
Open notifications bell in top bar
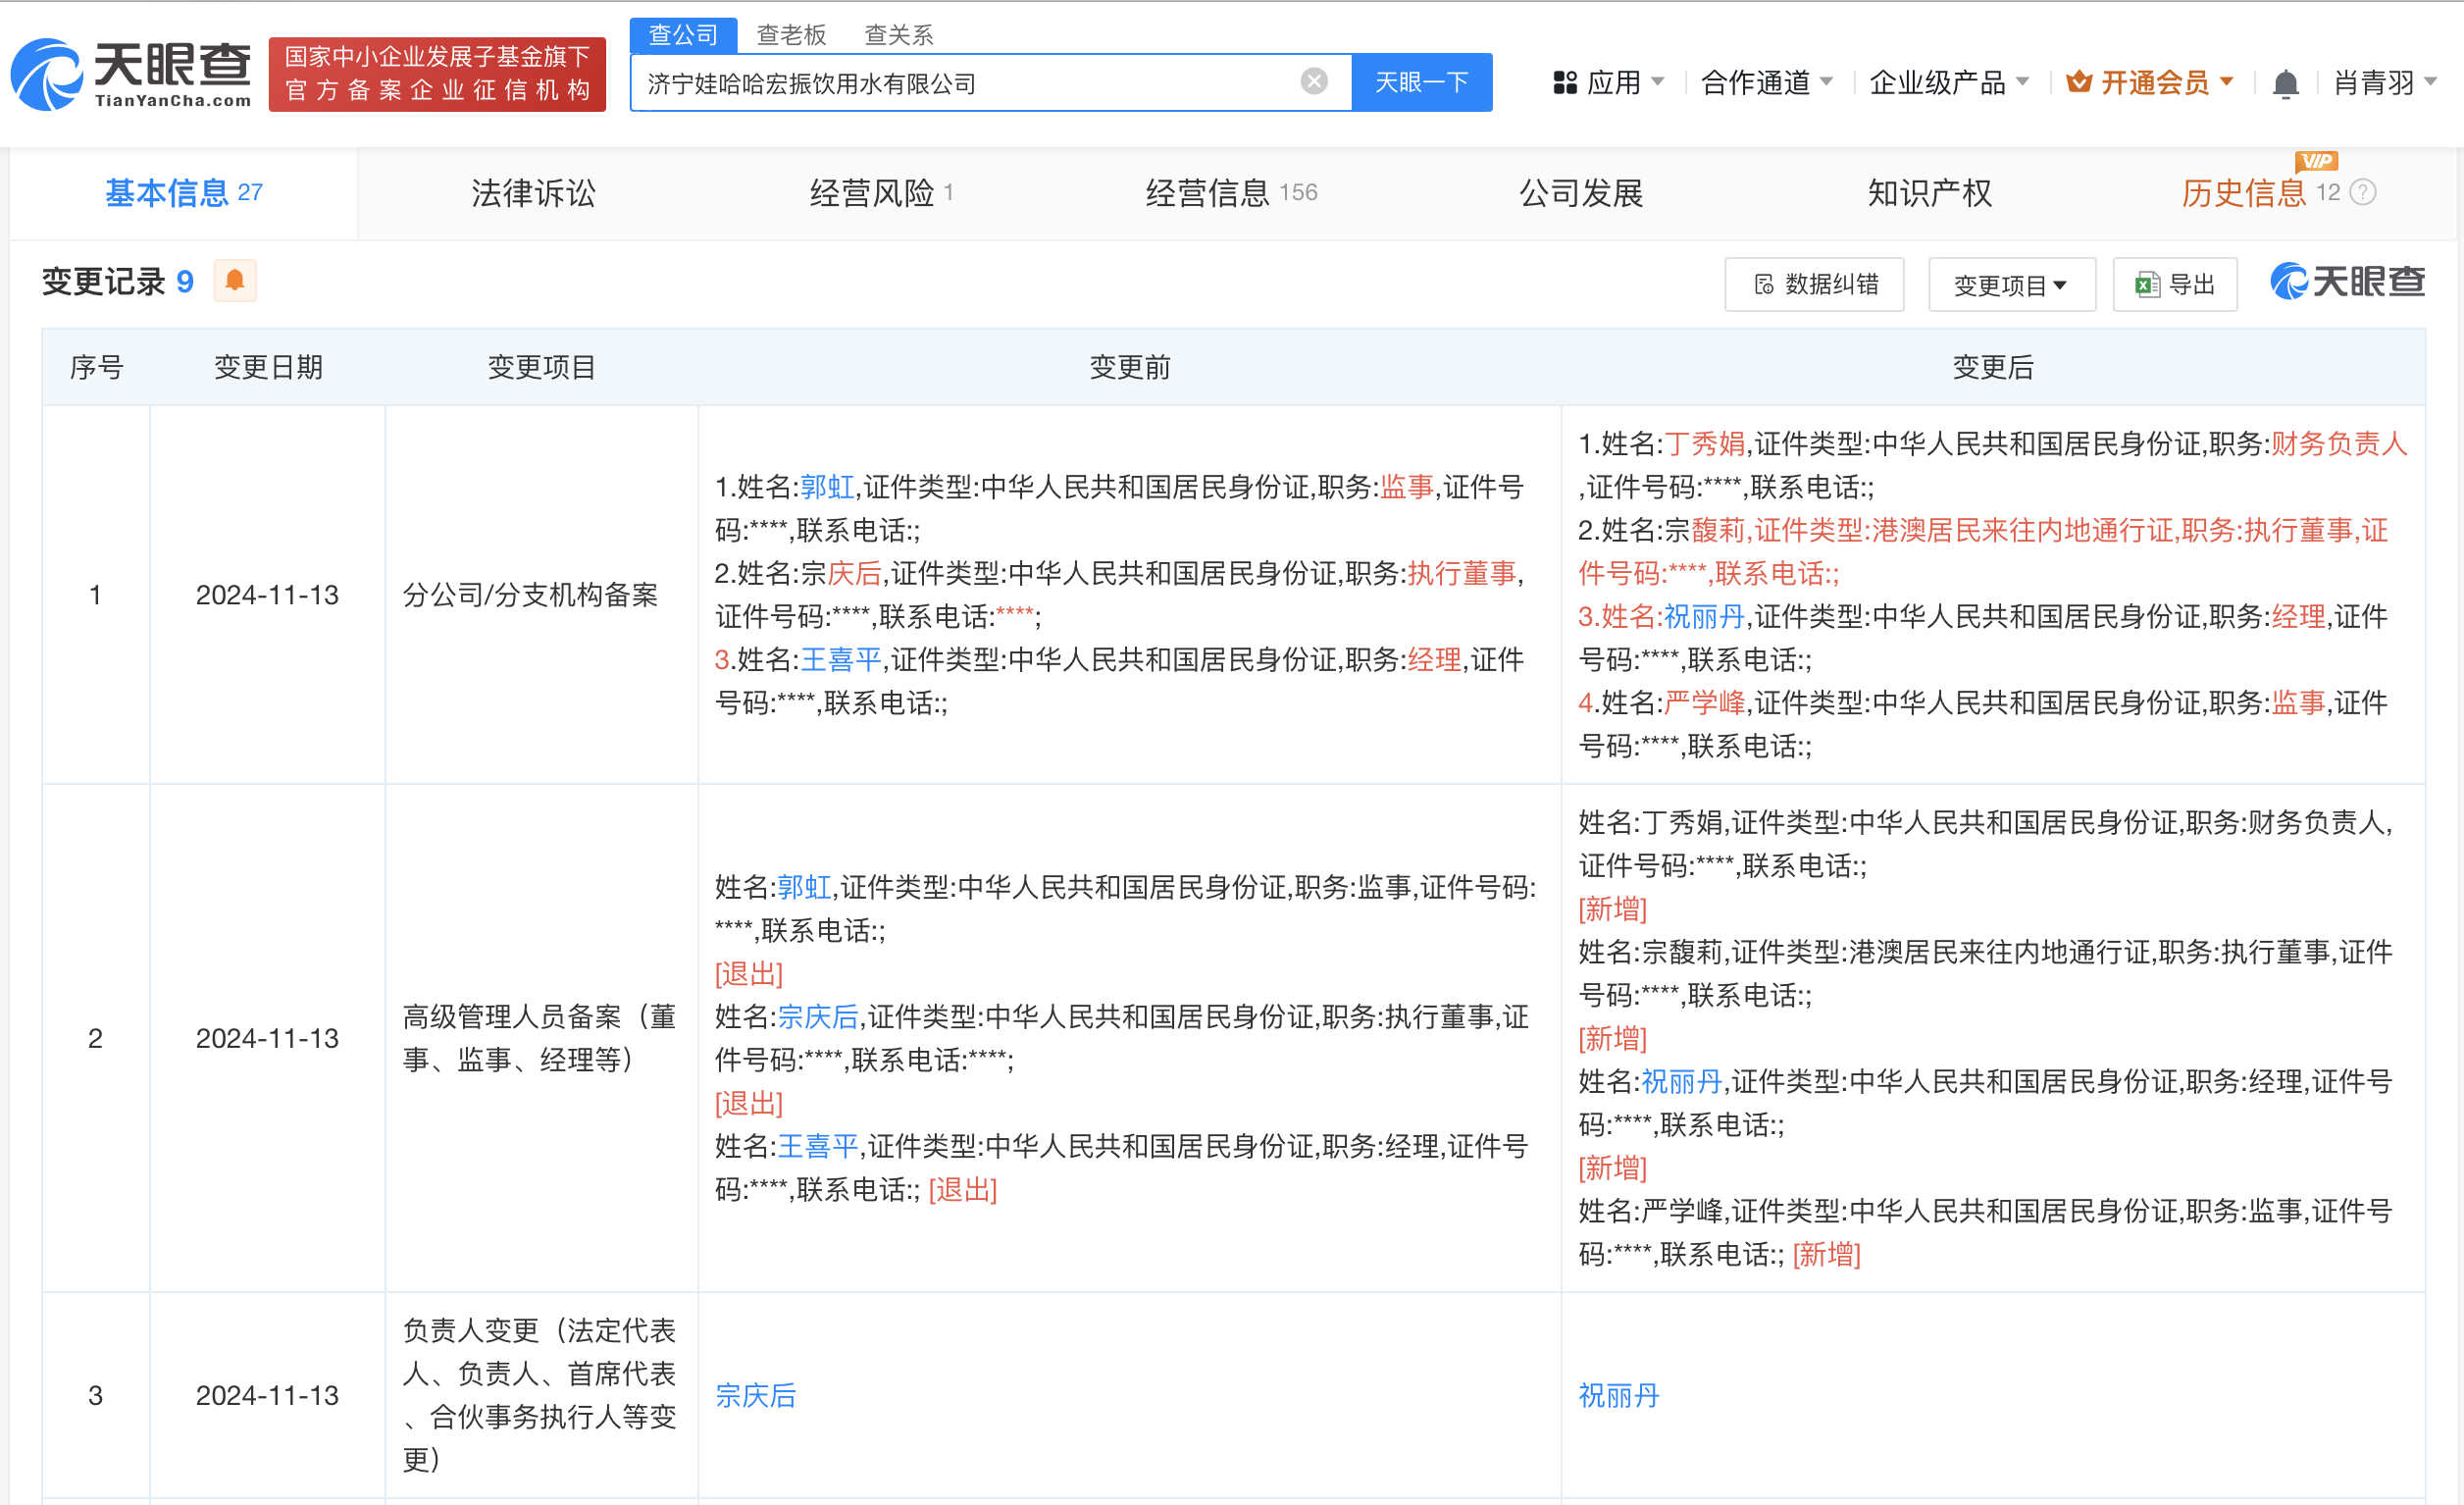click(2285, 83)
